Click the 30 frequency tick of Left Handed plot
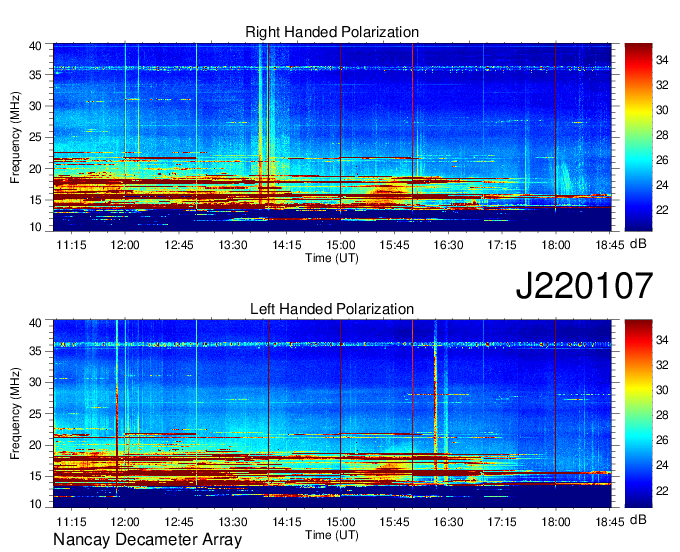Screen dimensions: 680x552 click(x=35, y=382)
